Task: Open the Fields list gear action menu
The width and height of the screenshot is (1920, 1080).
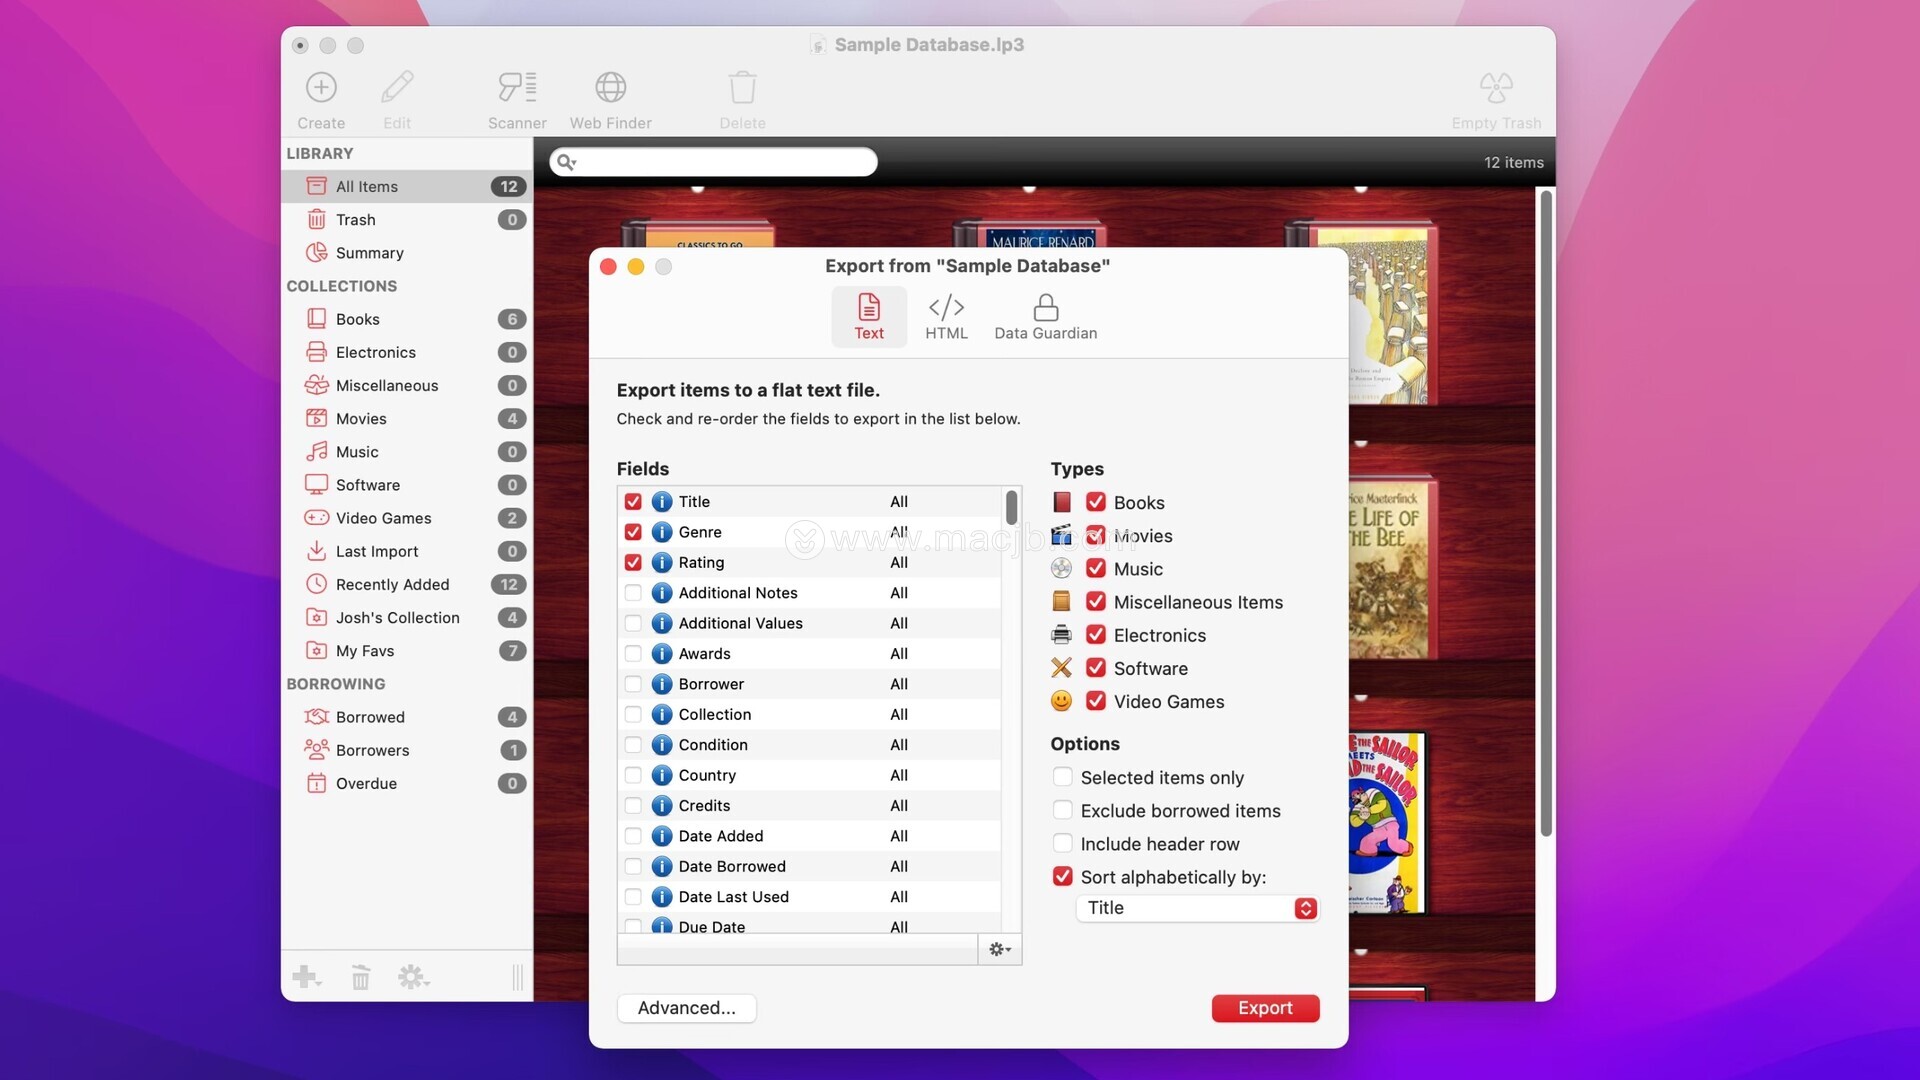Action: pos(999,949)
